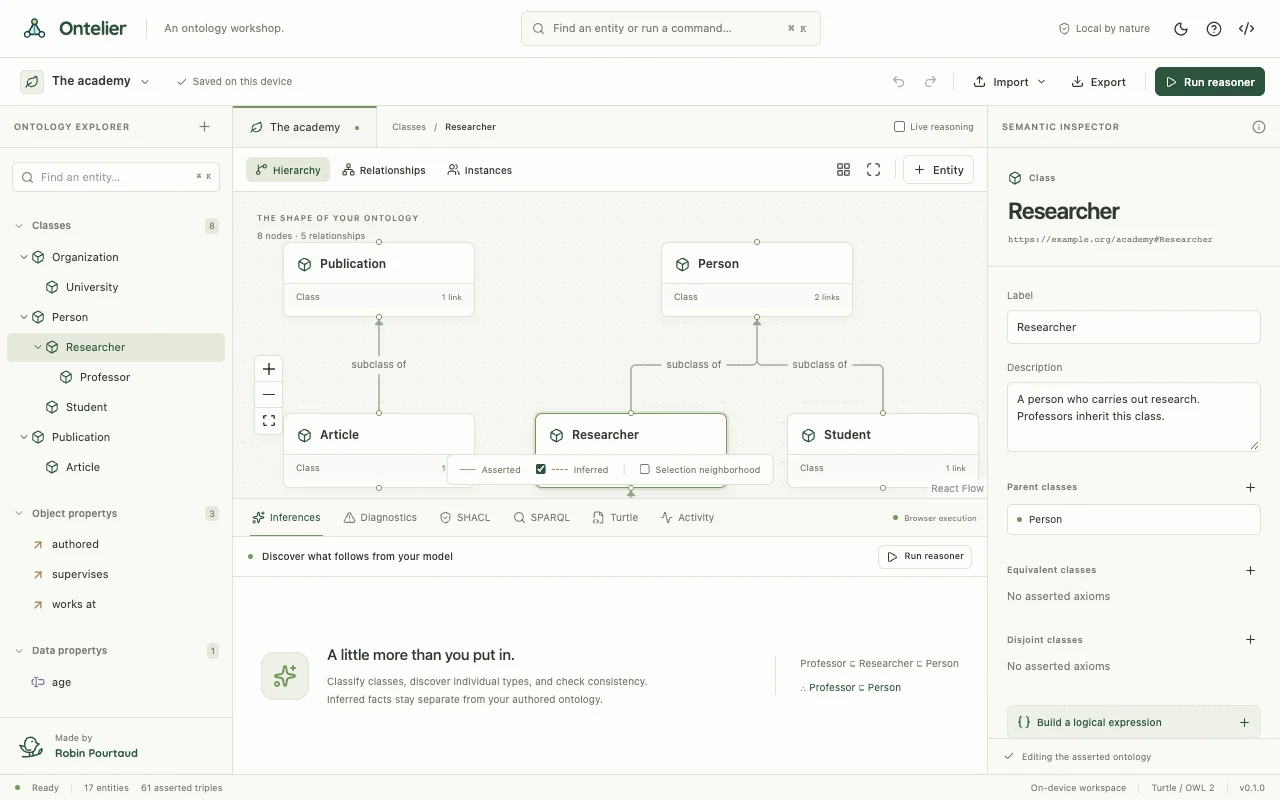Switch to the Instances view tab

pyautogui.click(x=480, y=170)
